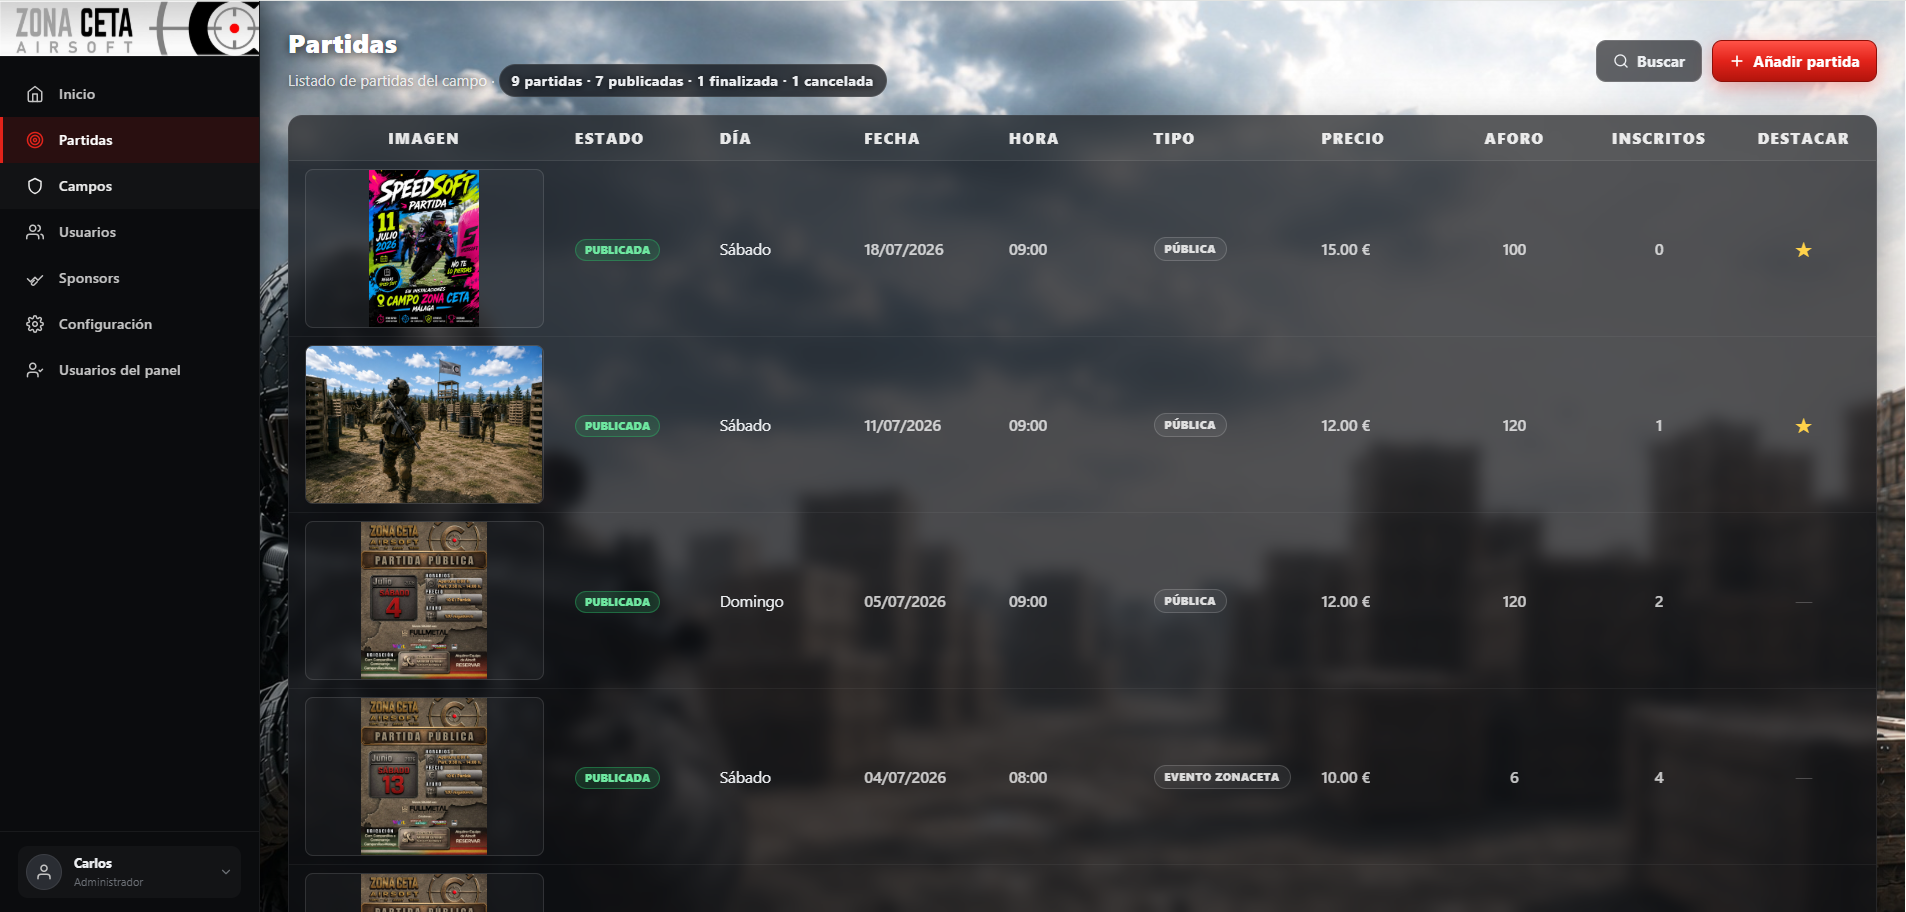
Task: Click PUBLICADA badge for 11/07/2026
Action: (617, 426)
